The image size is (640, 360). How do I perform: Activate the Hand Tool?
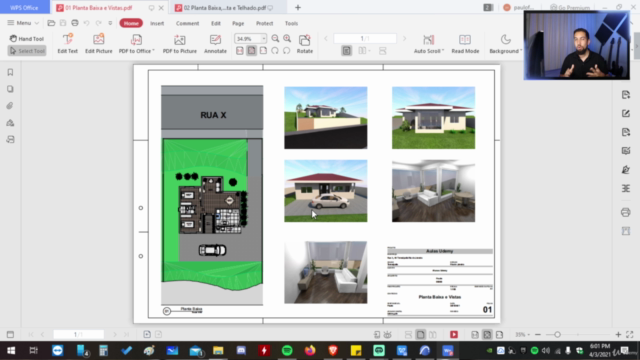(27, 39)
